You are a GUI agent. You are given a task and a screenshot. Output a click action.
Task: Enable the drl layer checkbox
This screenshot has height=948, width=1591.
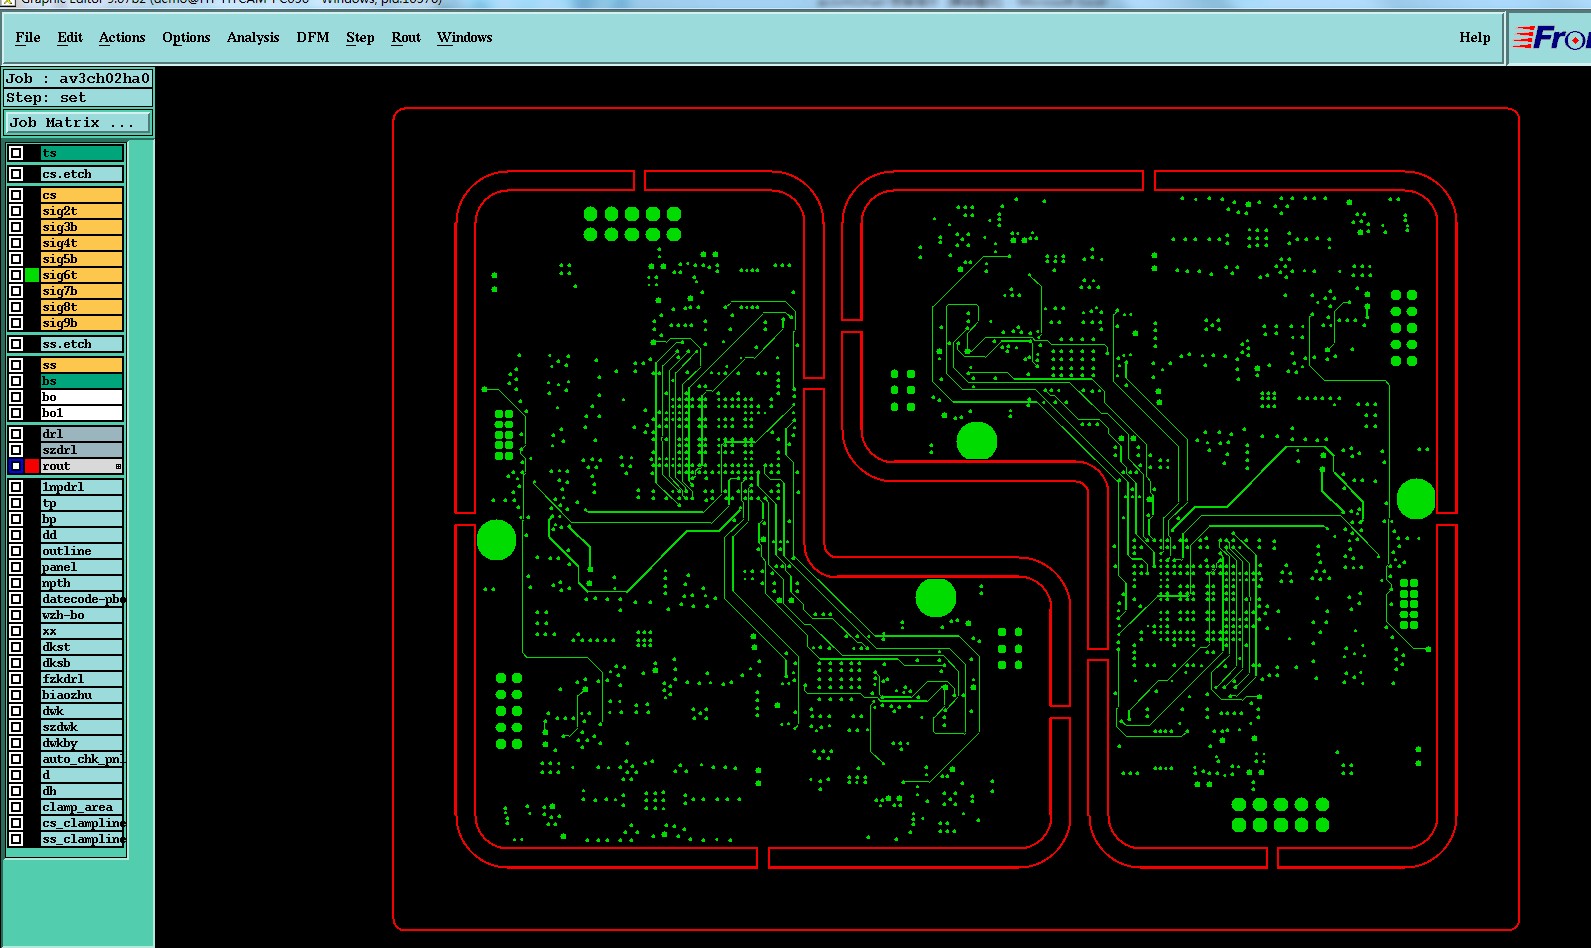click(x=16, y=434)
